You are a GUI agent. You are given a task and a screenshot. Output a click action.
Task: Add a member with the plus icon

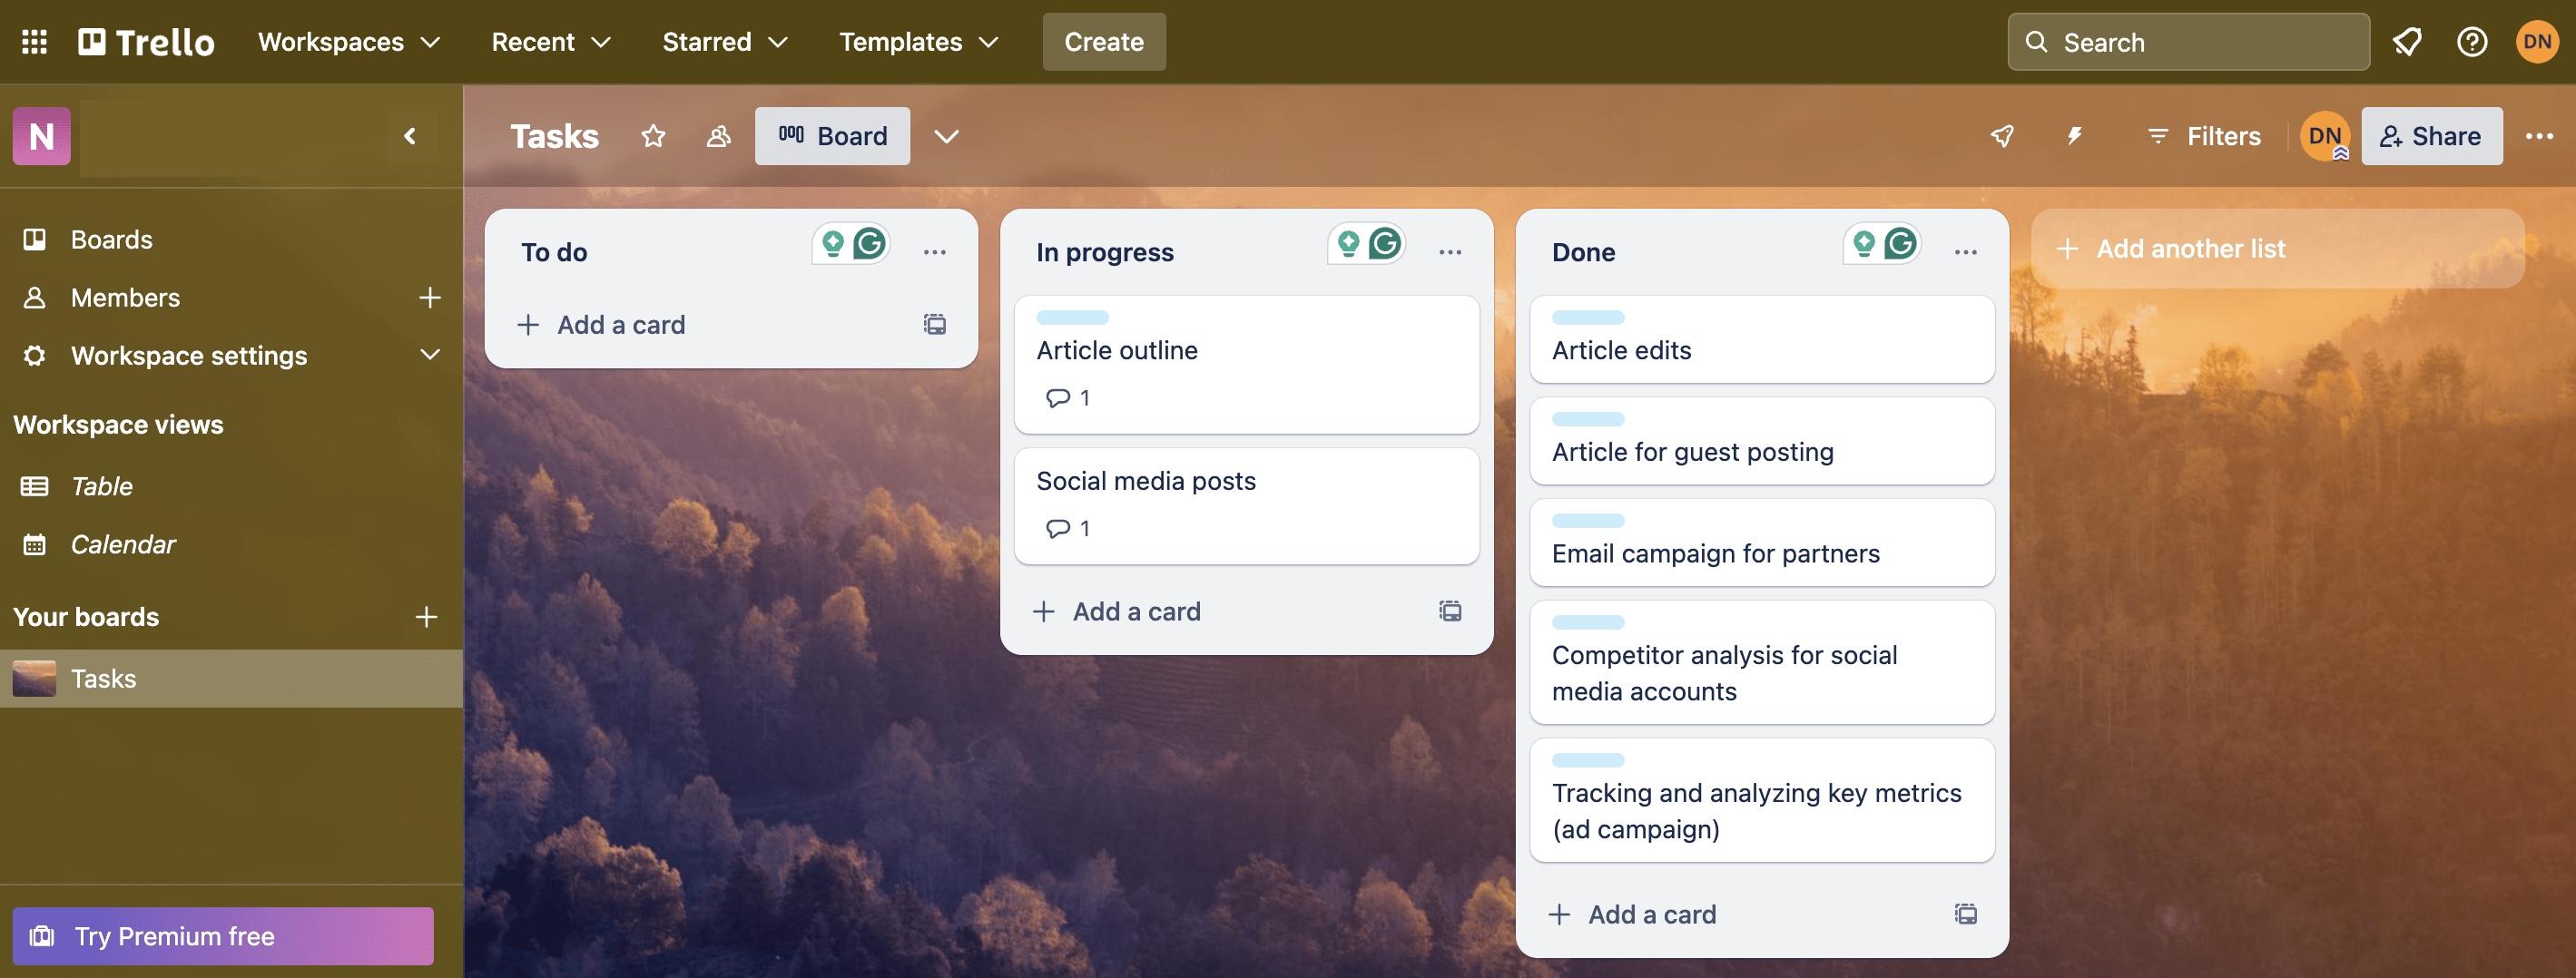point(429,298)
